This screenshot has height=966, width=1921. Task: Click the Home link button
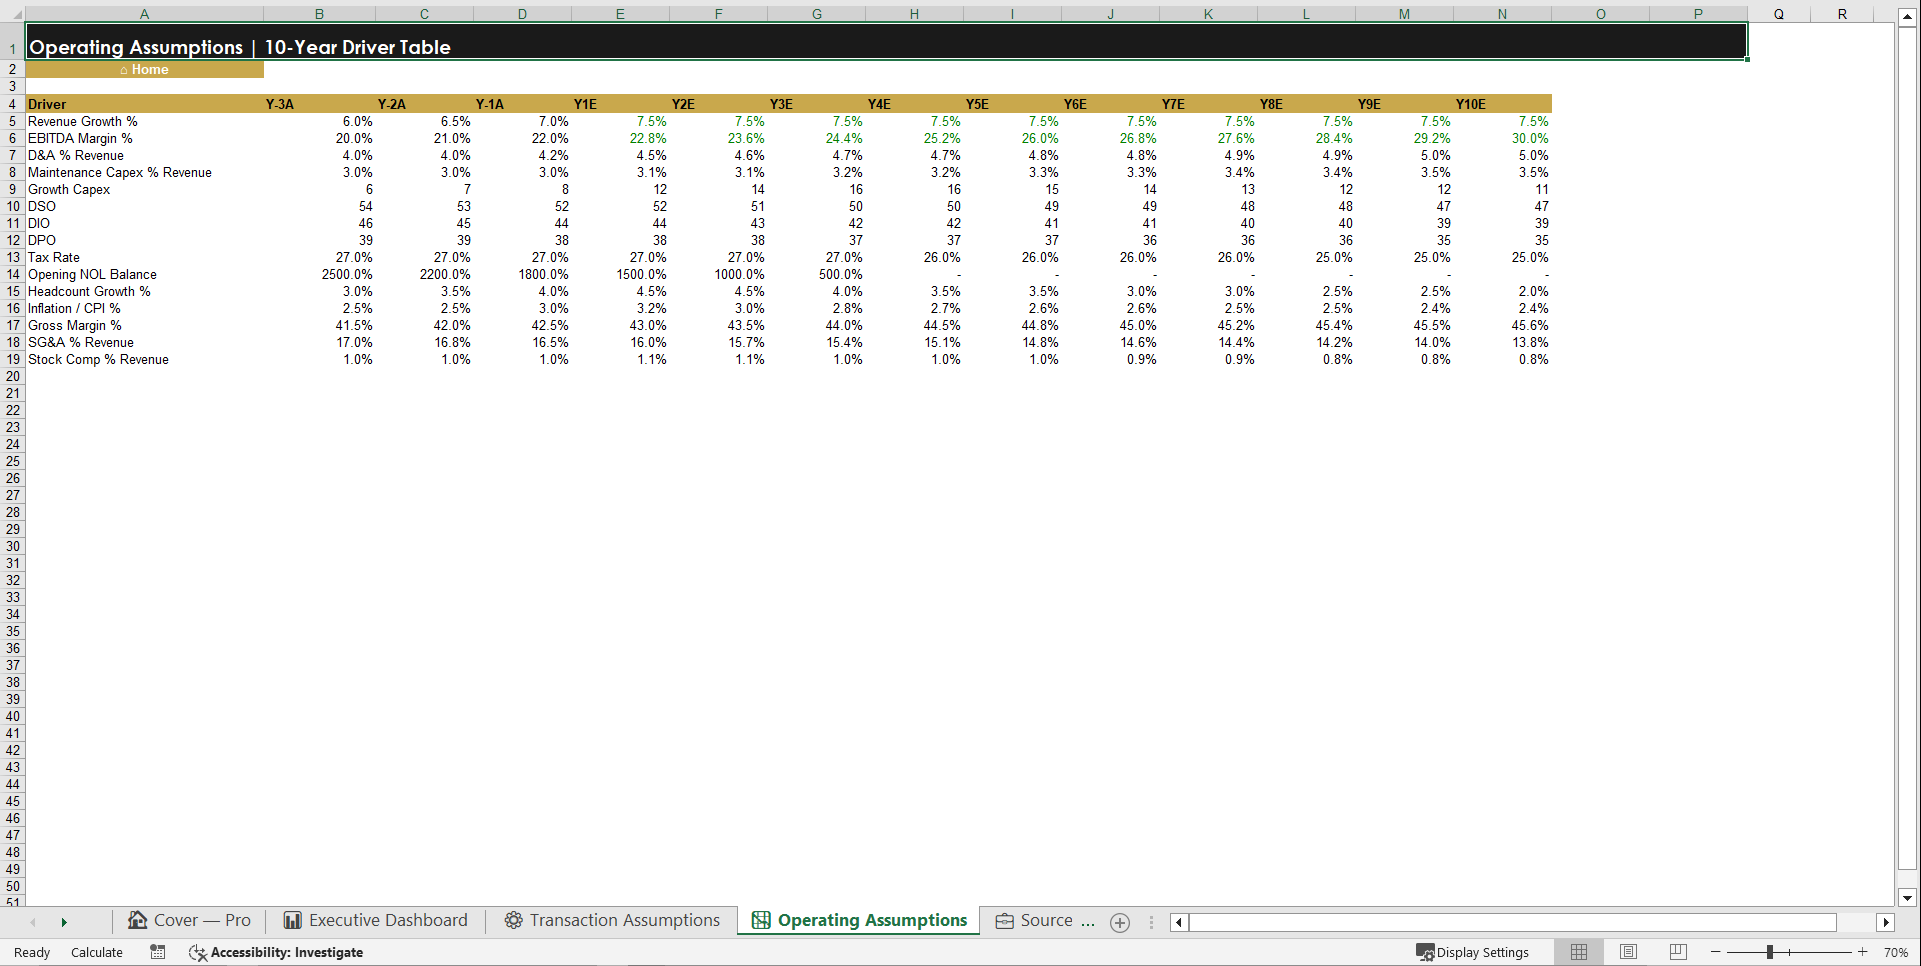(x=145, y=70)
